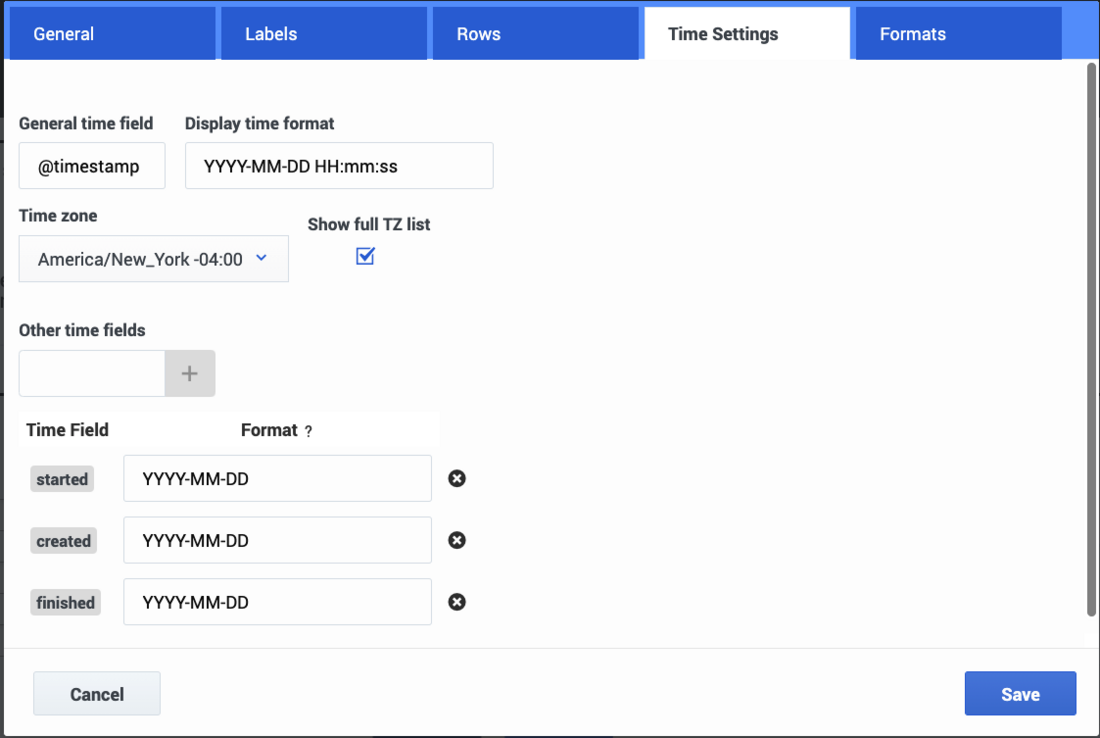Switch to the Labels tab

click(324, 34)
